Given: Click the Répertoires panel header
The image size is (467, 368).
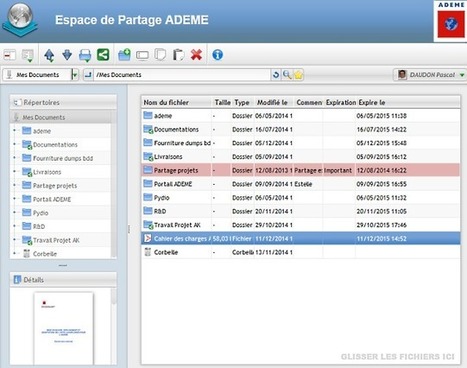Looking at the screenshot, I should (x=63, y=102).
